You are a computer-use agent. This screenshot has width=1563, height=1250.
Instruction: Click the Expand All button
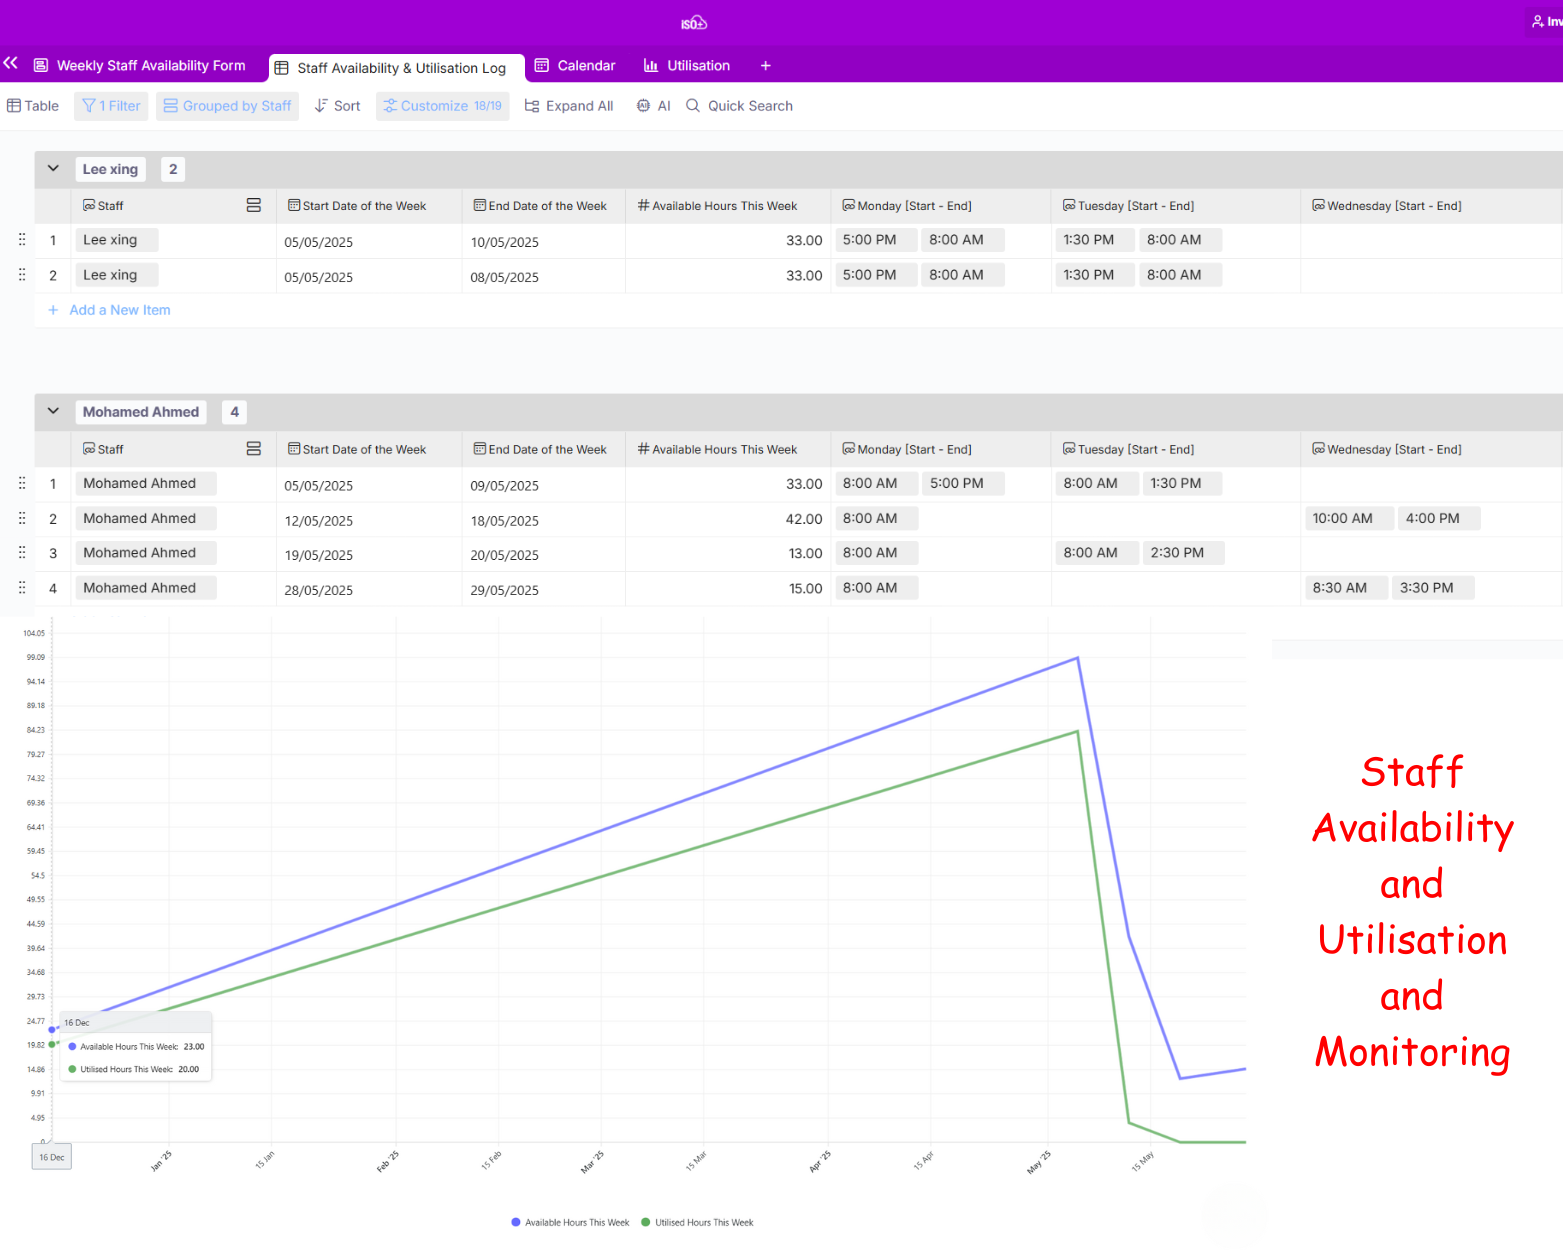point(569,106)
